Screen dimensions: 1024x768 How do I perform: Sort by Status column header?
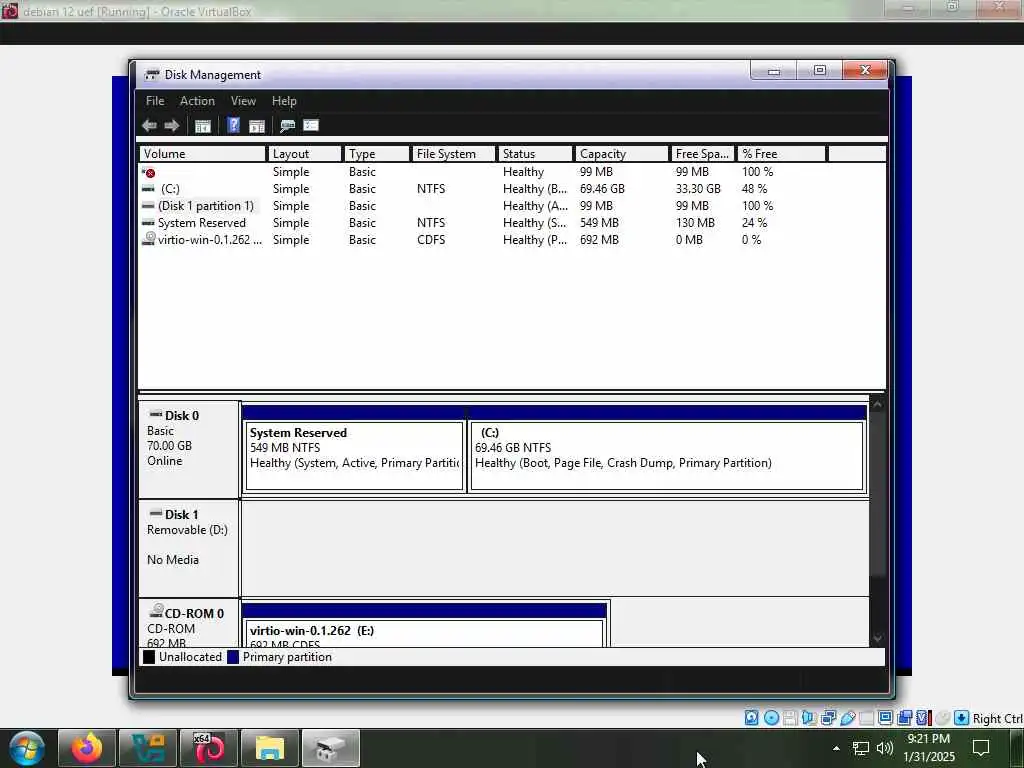point(535,153)
